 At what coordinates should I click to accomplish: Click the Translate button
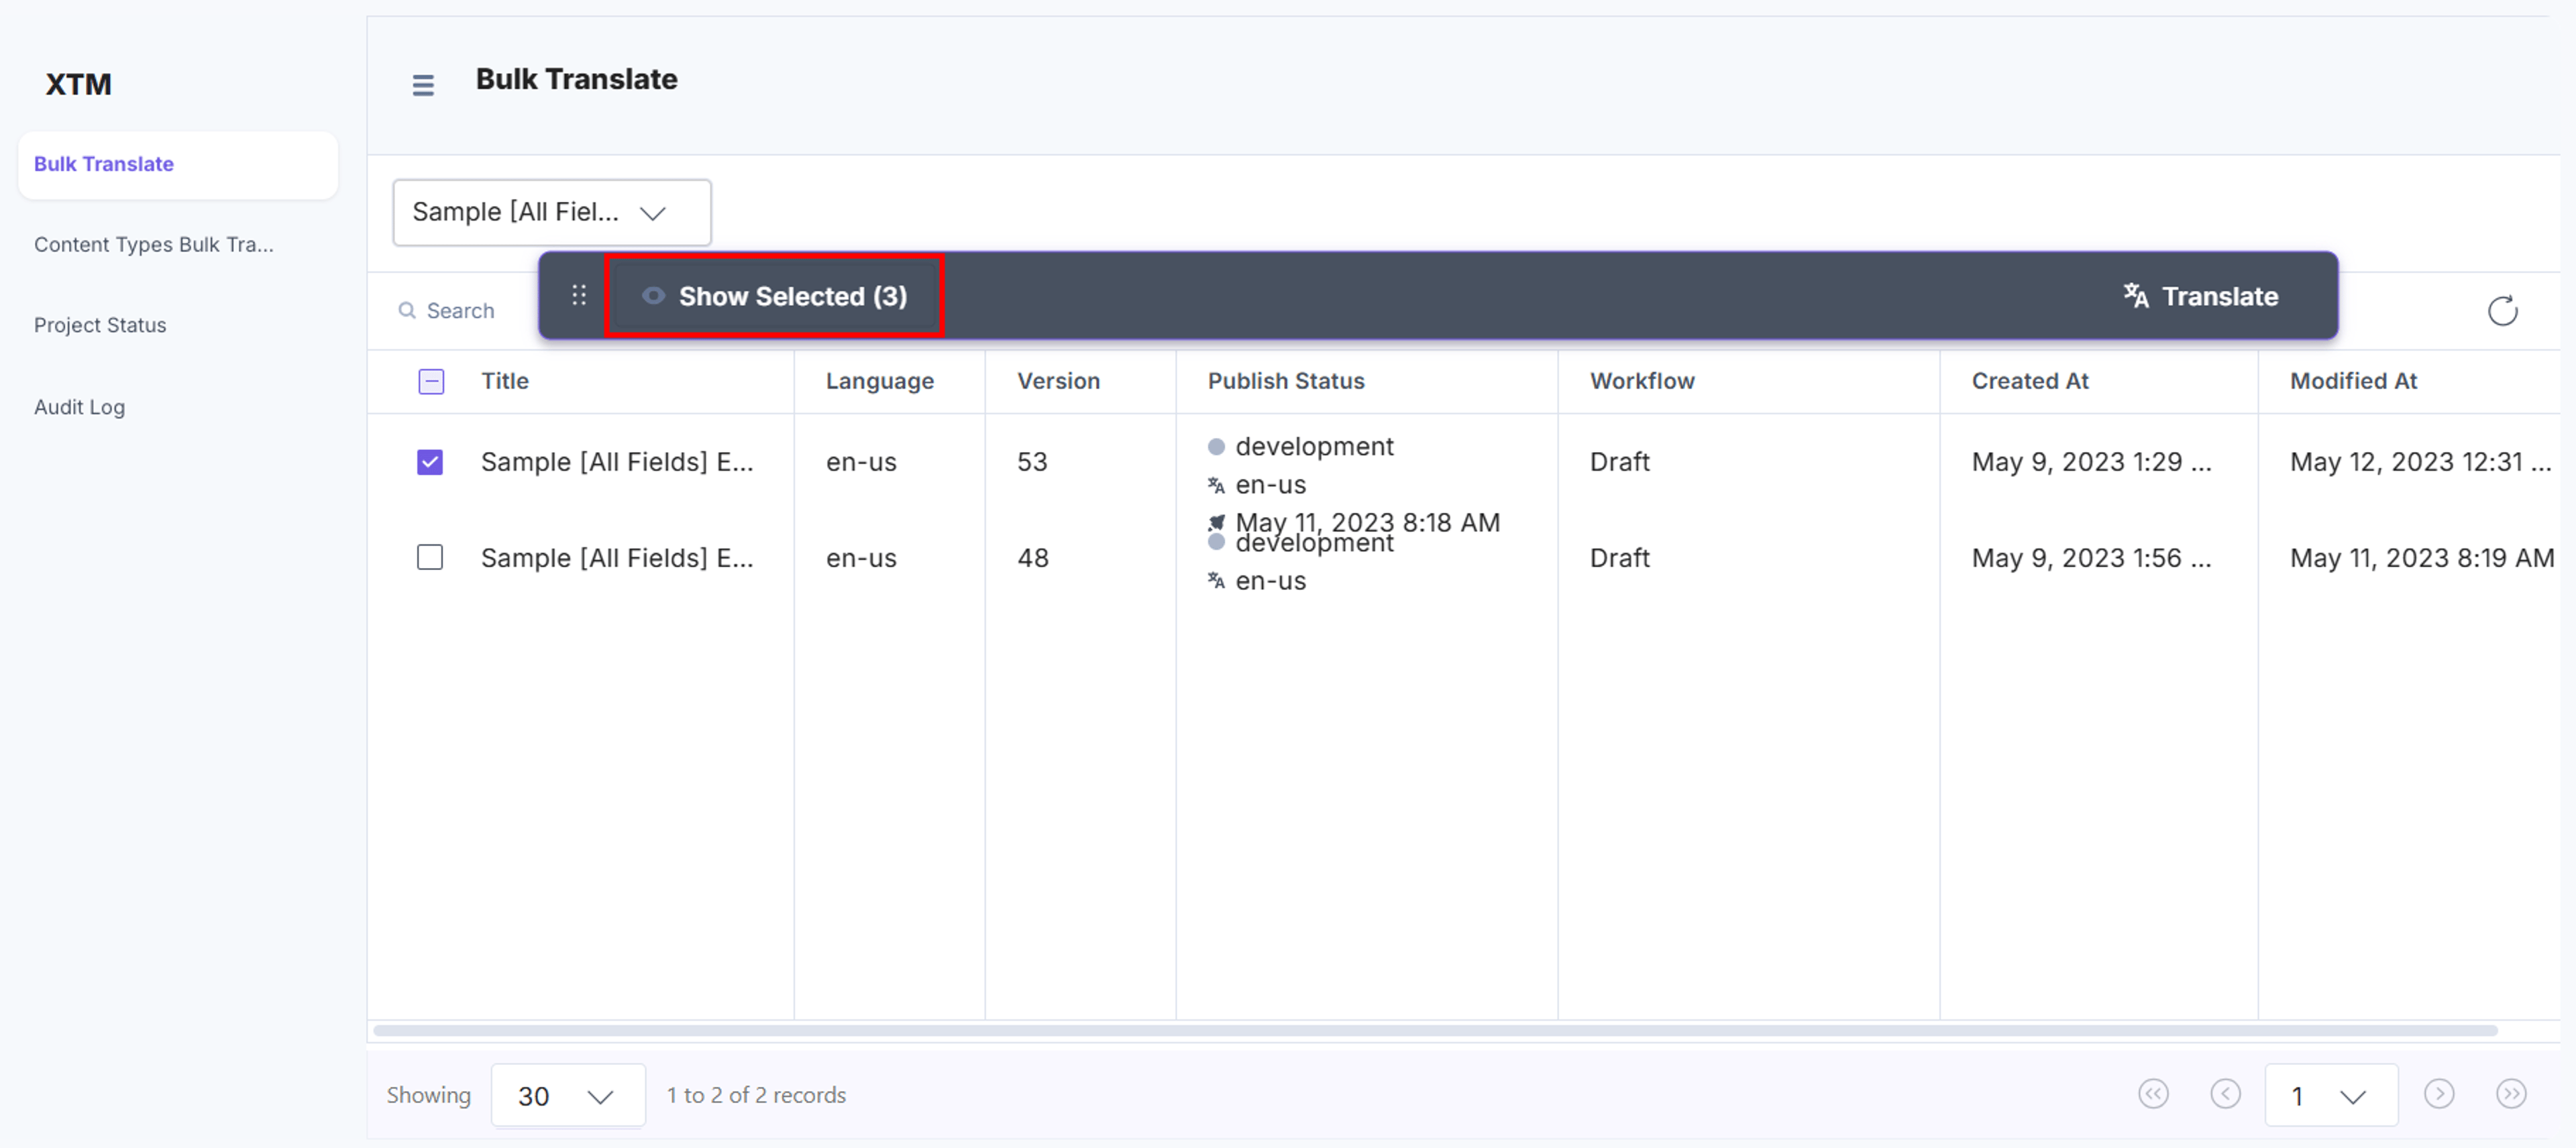point(2200,296)
